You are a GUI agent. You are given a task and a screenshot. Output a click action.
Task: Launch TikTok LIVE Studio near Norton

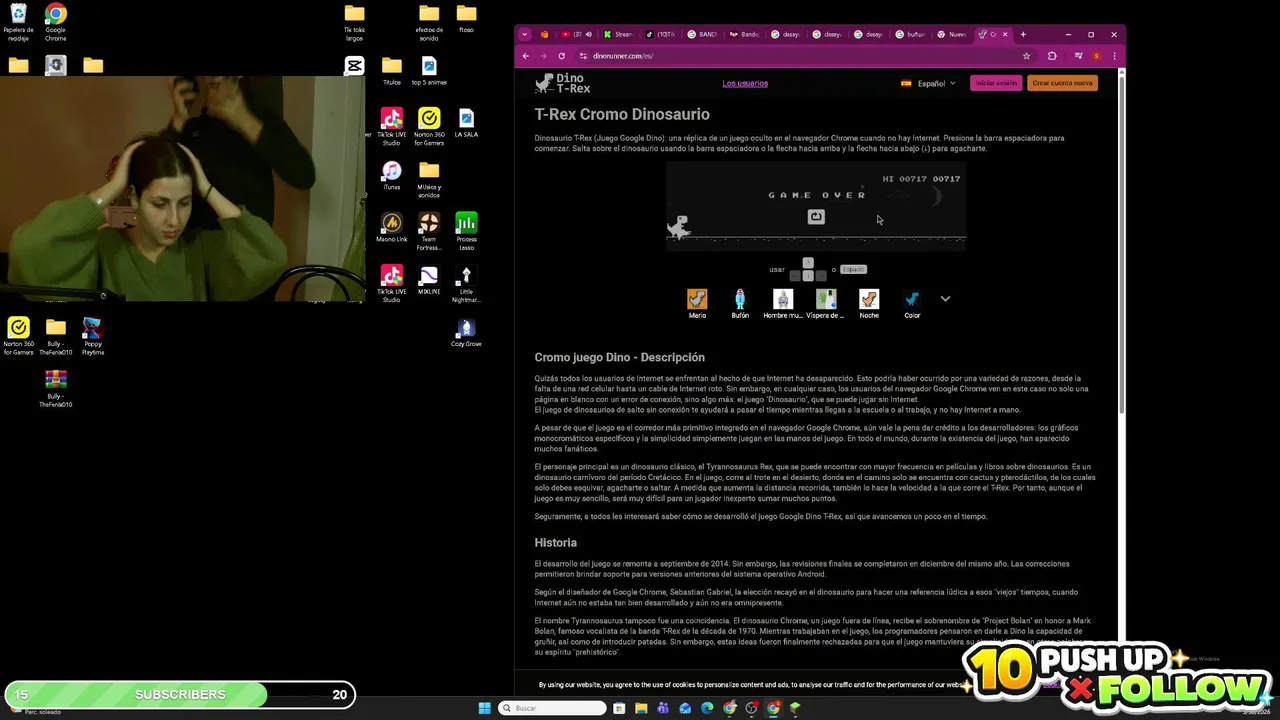pyautogui.click(x=391, y=127)
